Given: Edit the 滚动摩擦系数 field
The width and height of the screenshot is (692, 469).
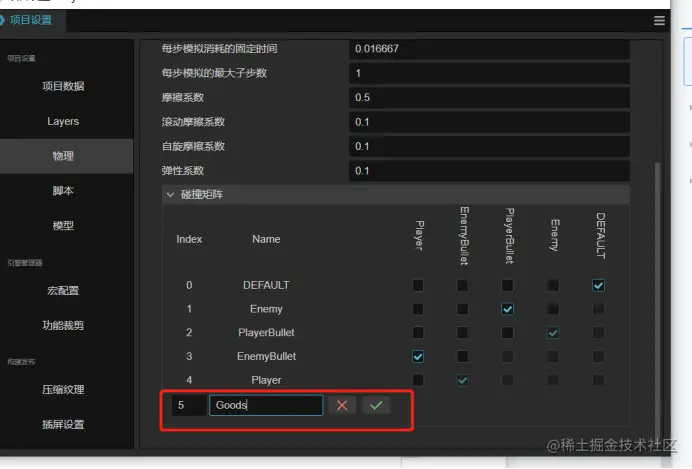Looking at the screenshot, I should (489, 122).
